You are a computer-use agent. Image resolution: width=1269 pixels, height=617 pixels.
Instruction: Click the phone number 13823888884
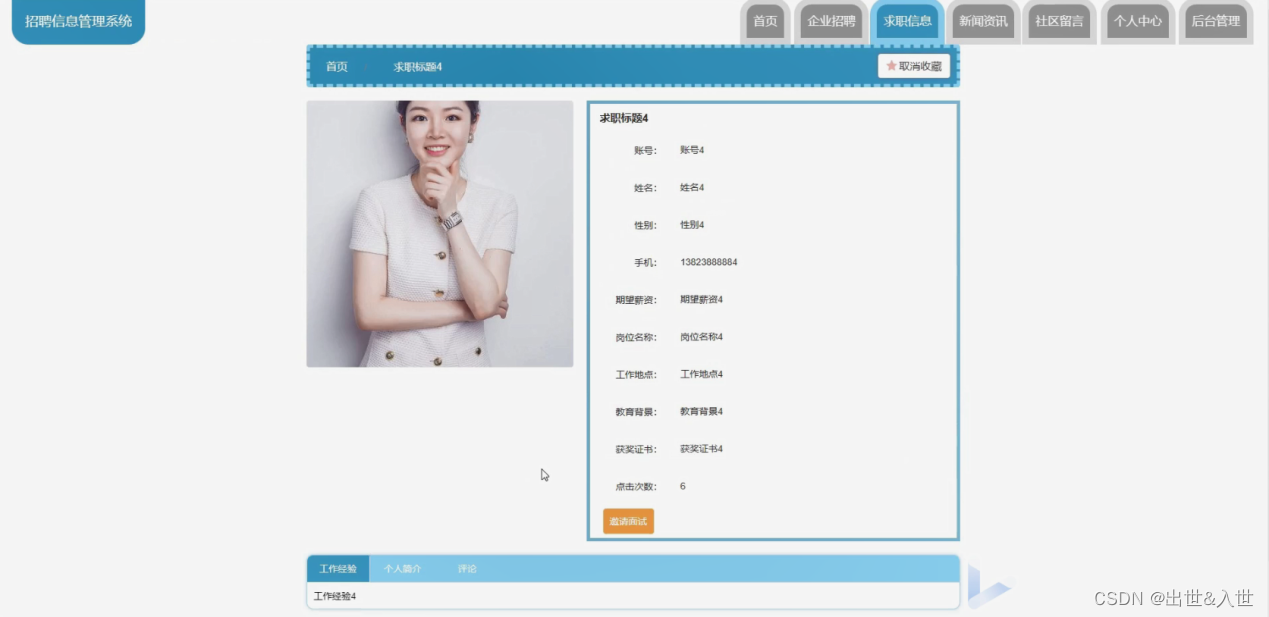click(709, 262)
